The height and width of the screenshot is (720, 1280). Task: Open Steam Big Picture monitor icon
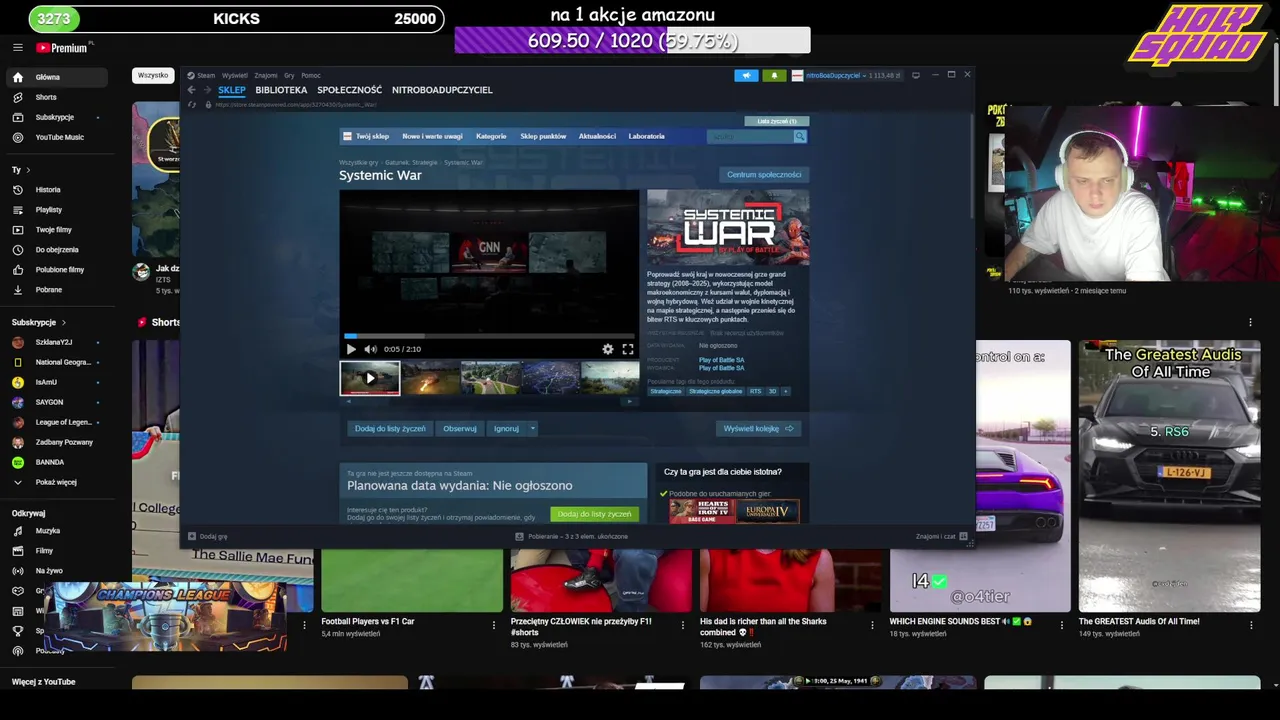point(915,75)
